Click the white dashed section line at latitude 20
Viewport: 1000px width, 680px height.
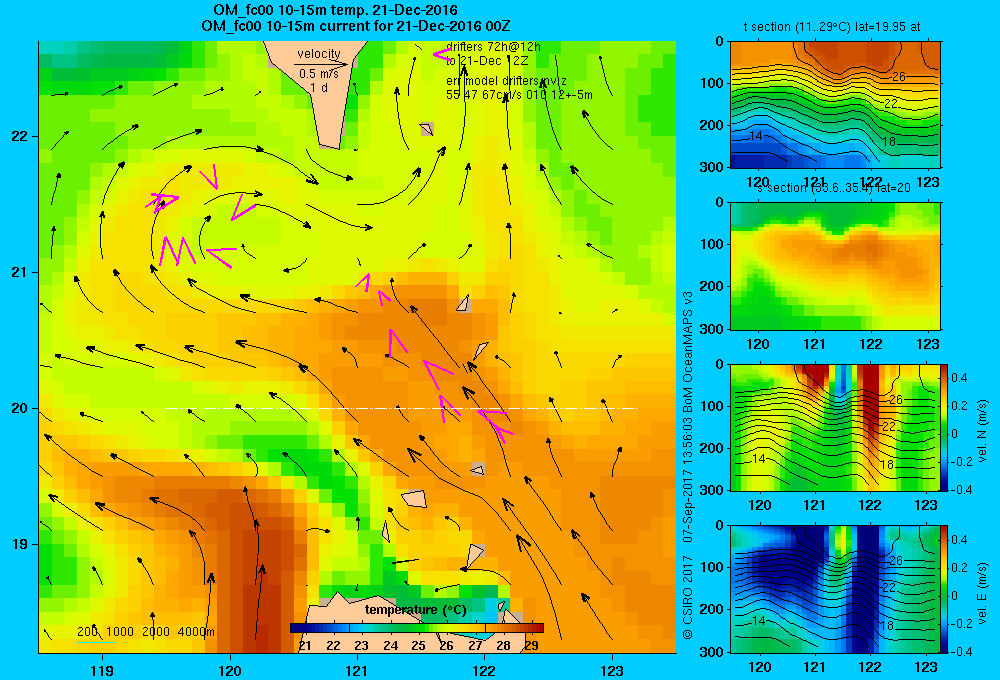click(x=401, y=408)
